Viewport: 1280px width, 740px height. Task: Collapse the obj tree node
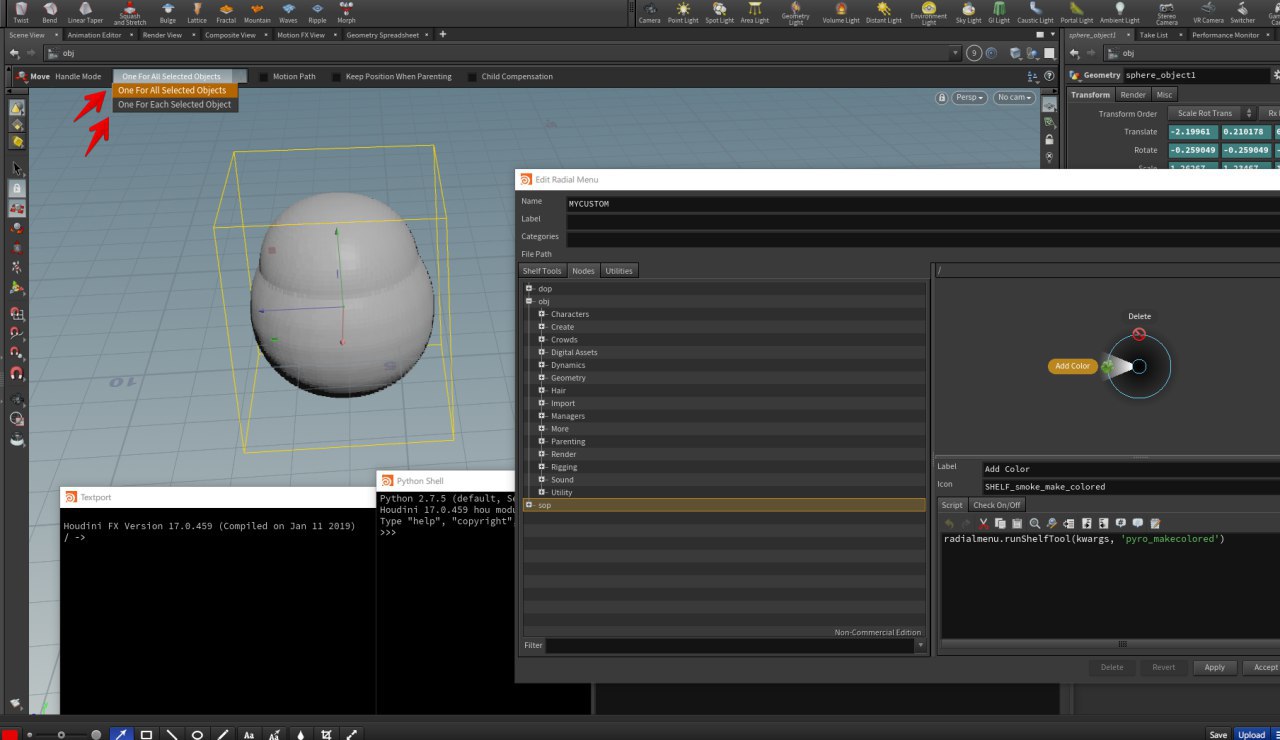tap(530, 301)
